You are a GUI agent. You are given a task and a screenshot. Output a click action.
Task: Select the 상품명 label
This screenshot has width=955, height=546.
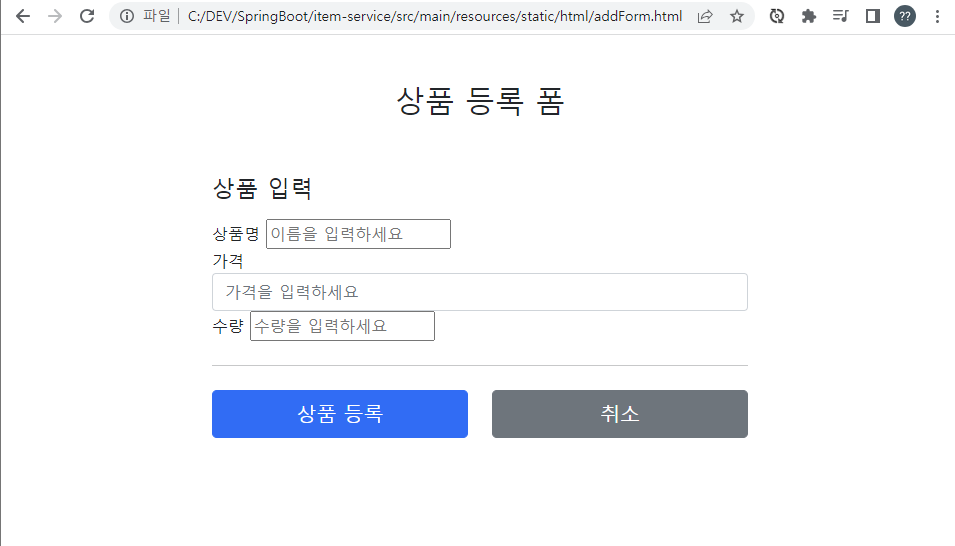pyautogui.click(x=236, y=234)
